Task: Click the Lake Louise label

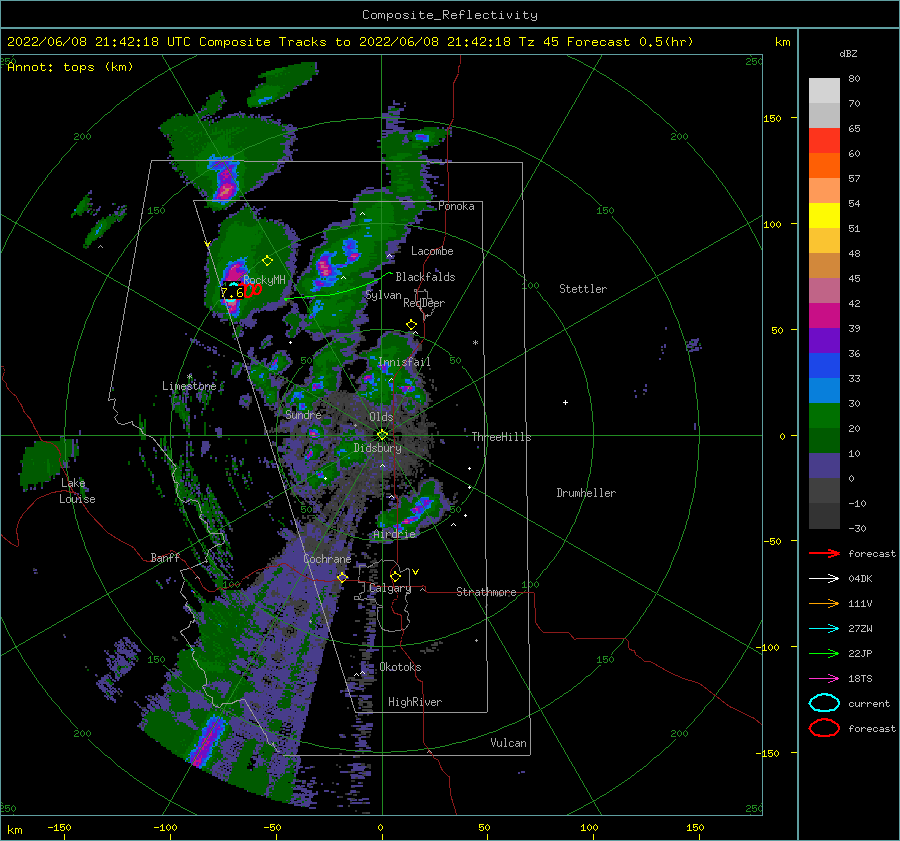Action: (x=77, y=491)
